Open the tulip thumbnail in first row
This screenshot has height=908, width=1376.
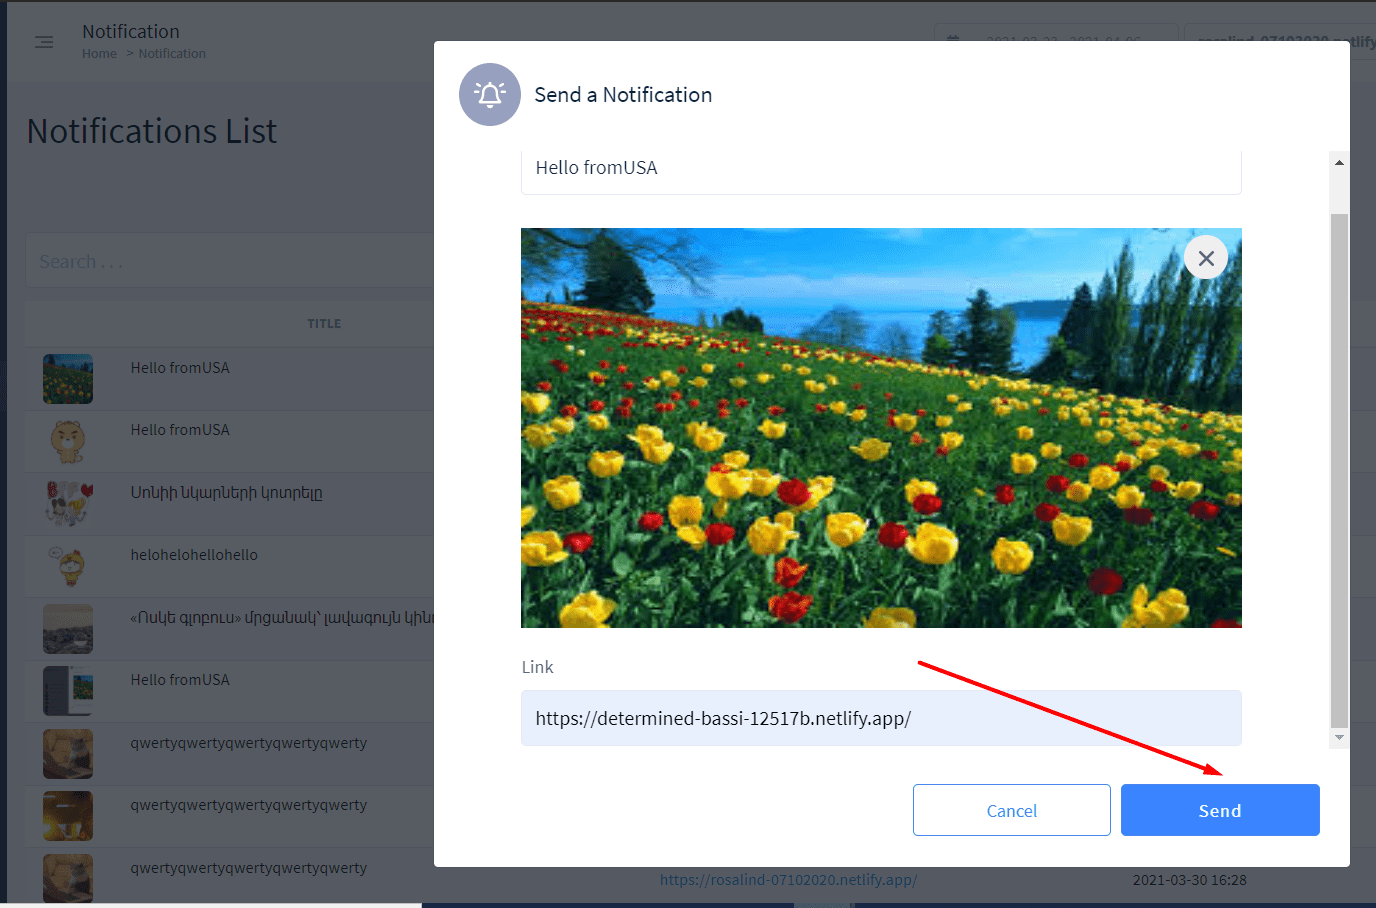click(x=68, y=379)
